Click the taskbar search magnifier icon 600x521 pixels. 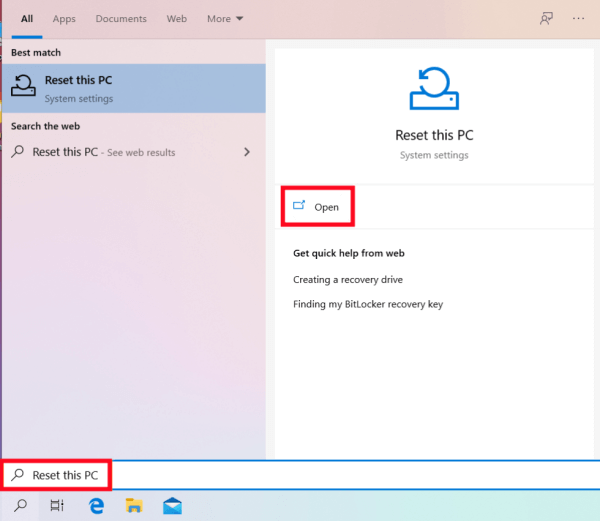point(20,505)
